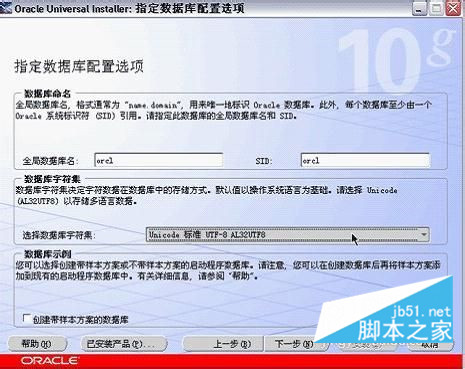
Task: Click the Oracle Universal Installer title bar icon
Action: (x=6, y=8)
